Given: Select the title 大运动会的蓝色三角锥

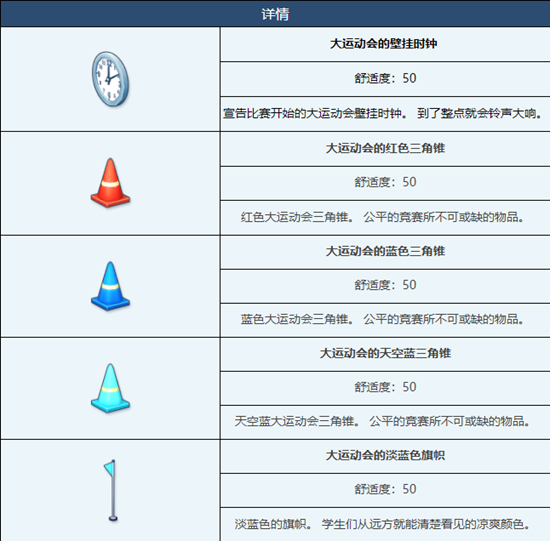Looking at the screenshot, I should (x=385, y=251).
